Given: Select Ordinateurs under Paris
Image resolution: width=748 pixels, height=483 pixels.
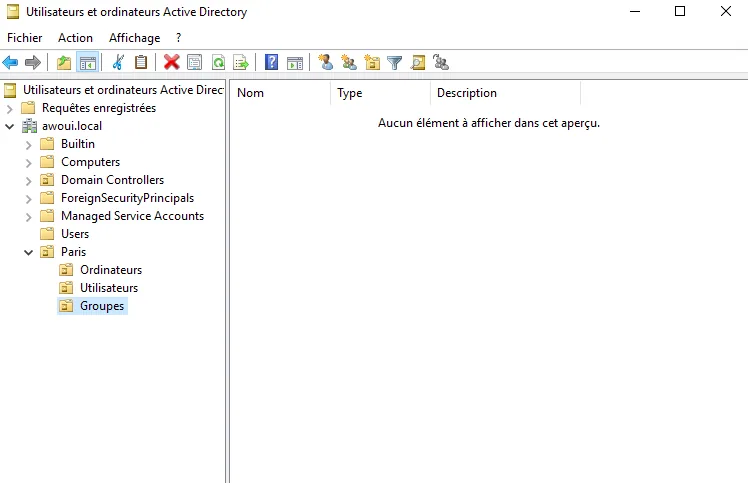Looking at the screenshot, I should (111, 270).
